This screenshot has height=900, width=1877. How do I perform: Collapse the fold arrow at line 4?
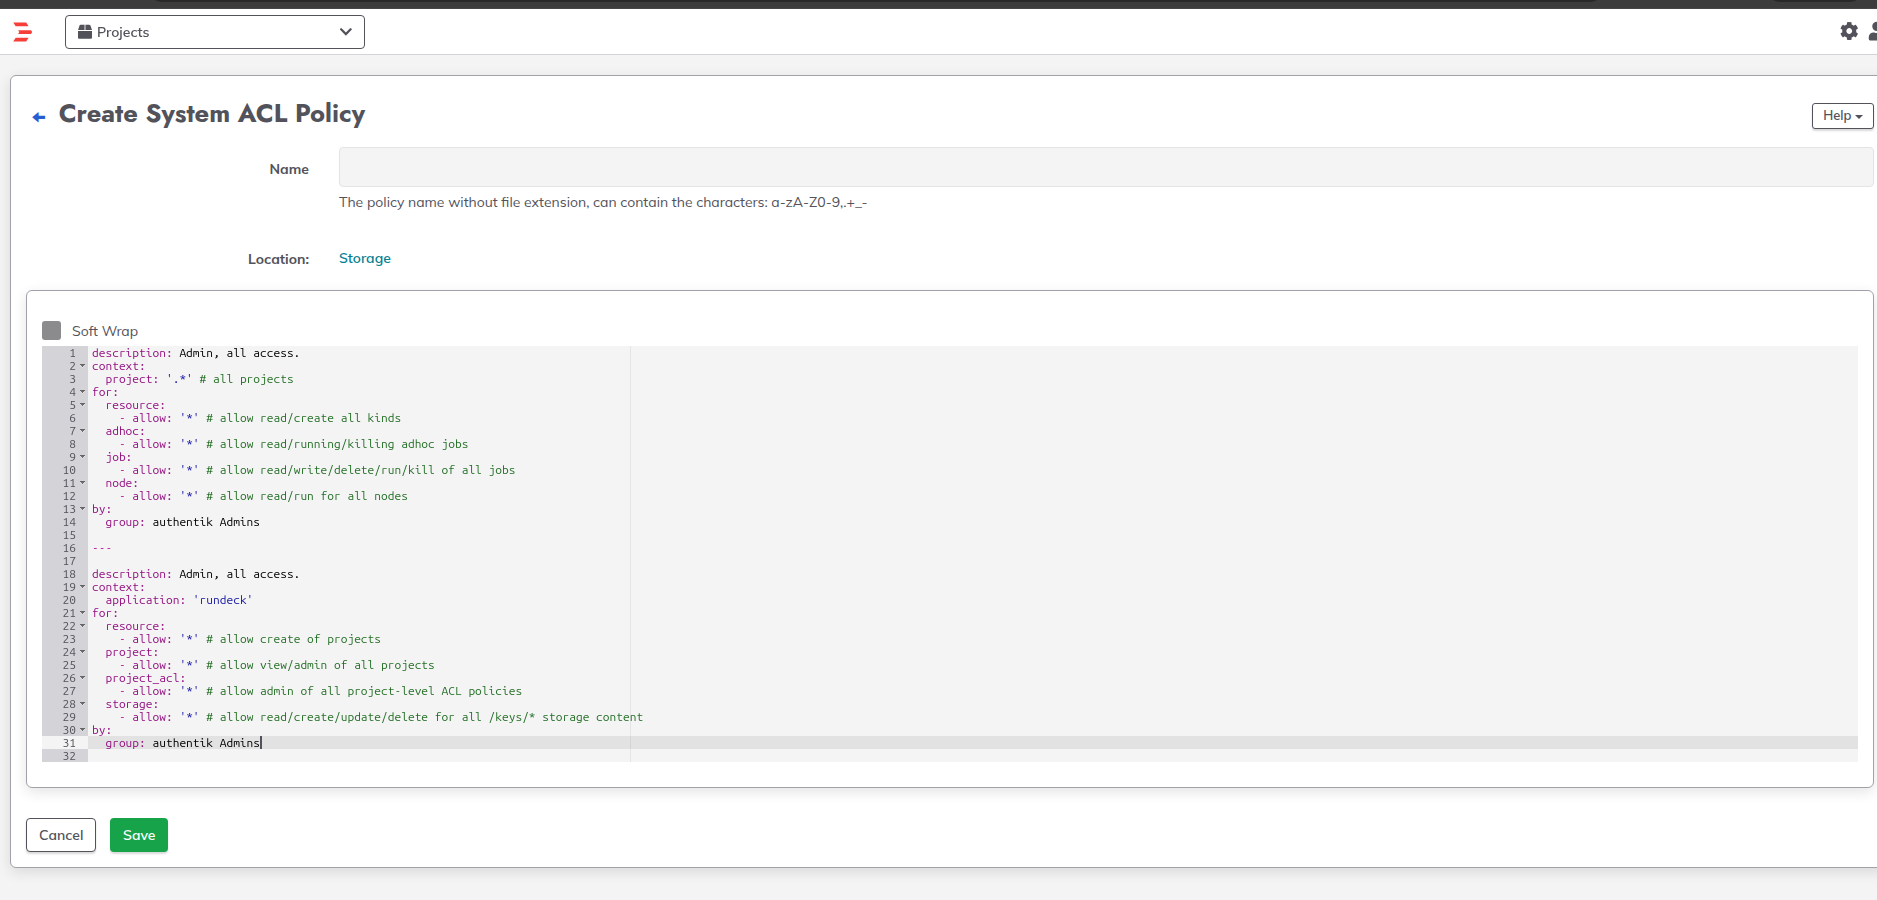click(x=82, y=392)
